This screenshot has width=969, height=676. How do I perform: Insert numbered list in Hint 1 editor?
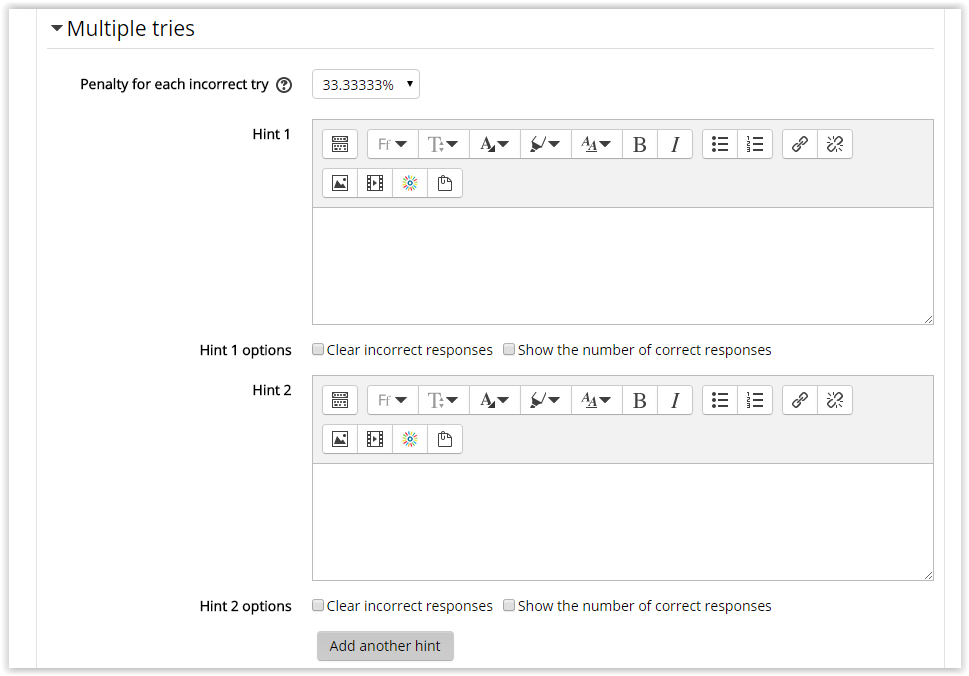point(755,144)
